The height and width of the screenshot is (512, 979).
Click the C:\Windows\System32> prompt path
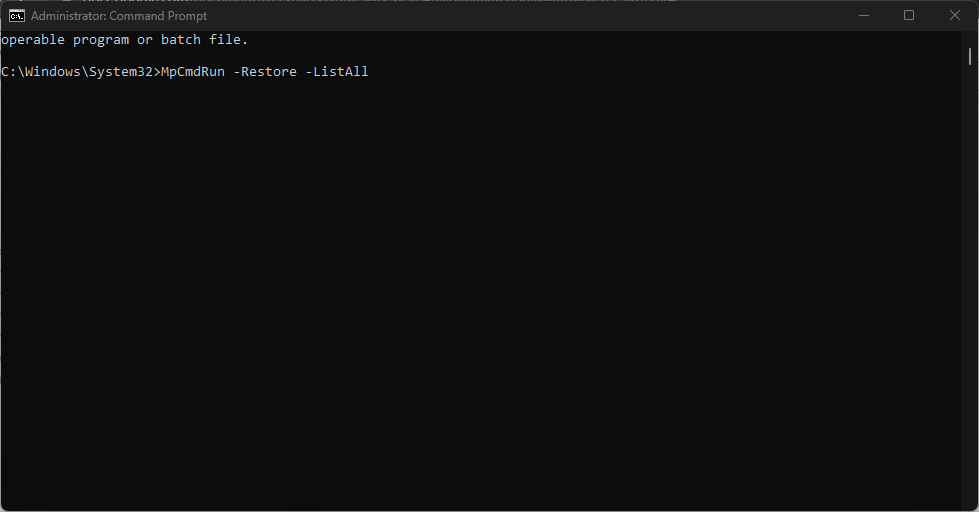point(80,72)
